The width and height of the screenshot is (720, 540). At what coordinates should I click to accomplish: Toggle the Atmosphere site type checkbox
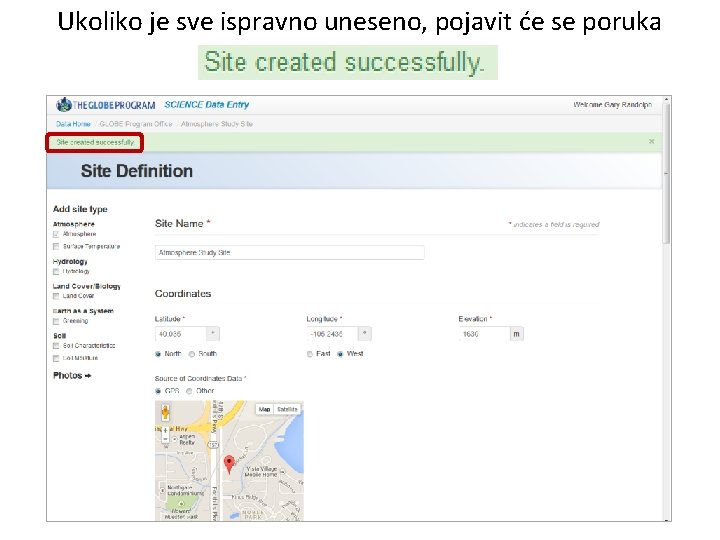pyautogui.click(x=56, y=234)
